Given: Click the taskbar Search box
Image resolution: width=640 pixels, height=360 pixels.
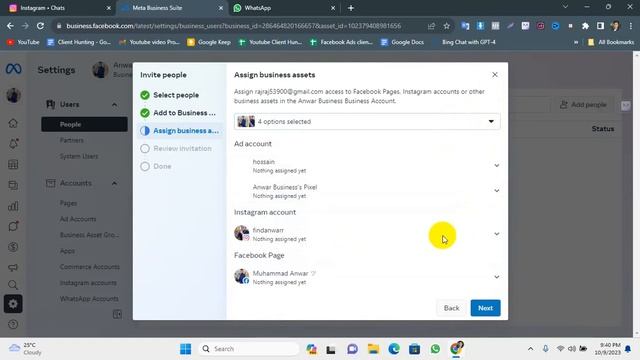Looking at the screenshot, I should [x=249, y=349].
